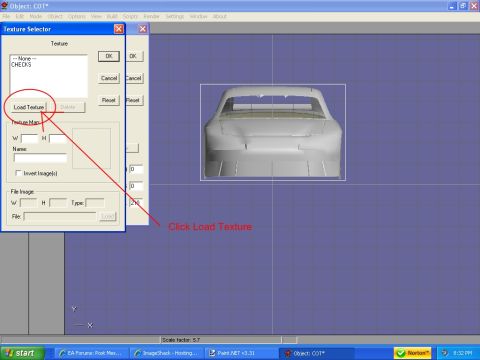The width and height of the screenshot is (480, 360).
Task: Click the app icon in title bar
Action: pos(4,6)
